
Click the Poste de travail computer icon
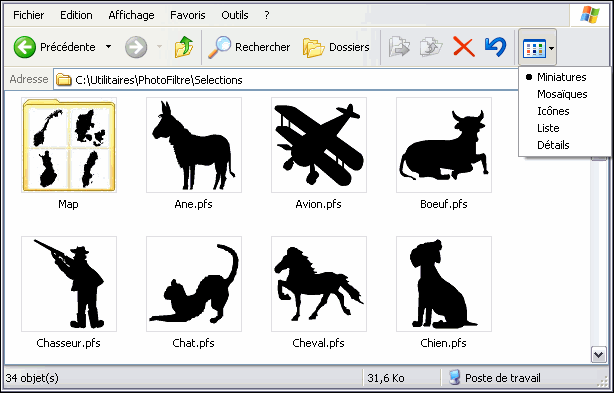tap(454, 378)
